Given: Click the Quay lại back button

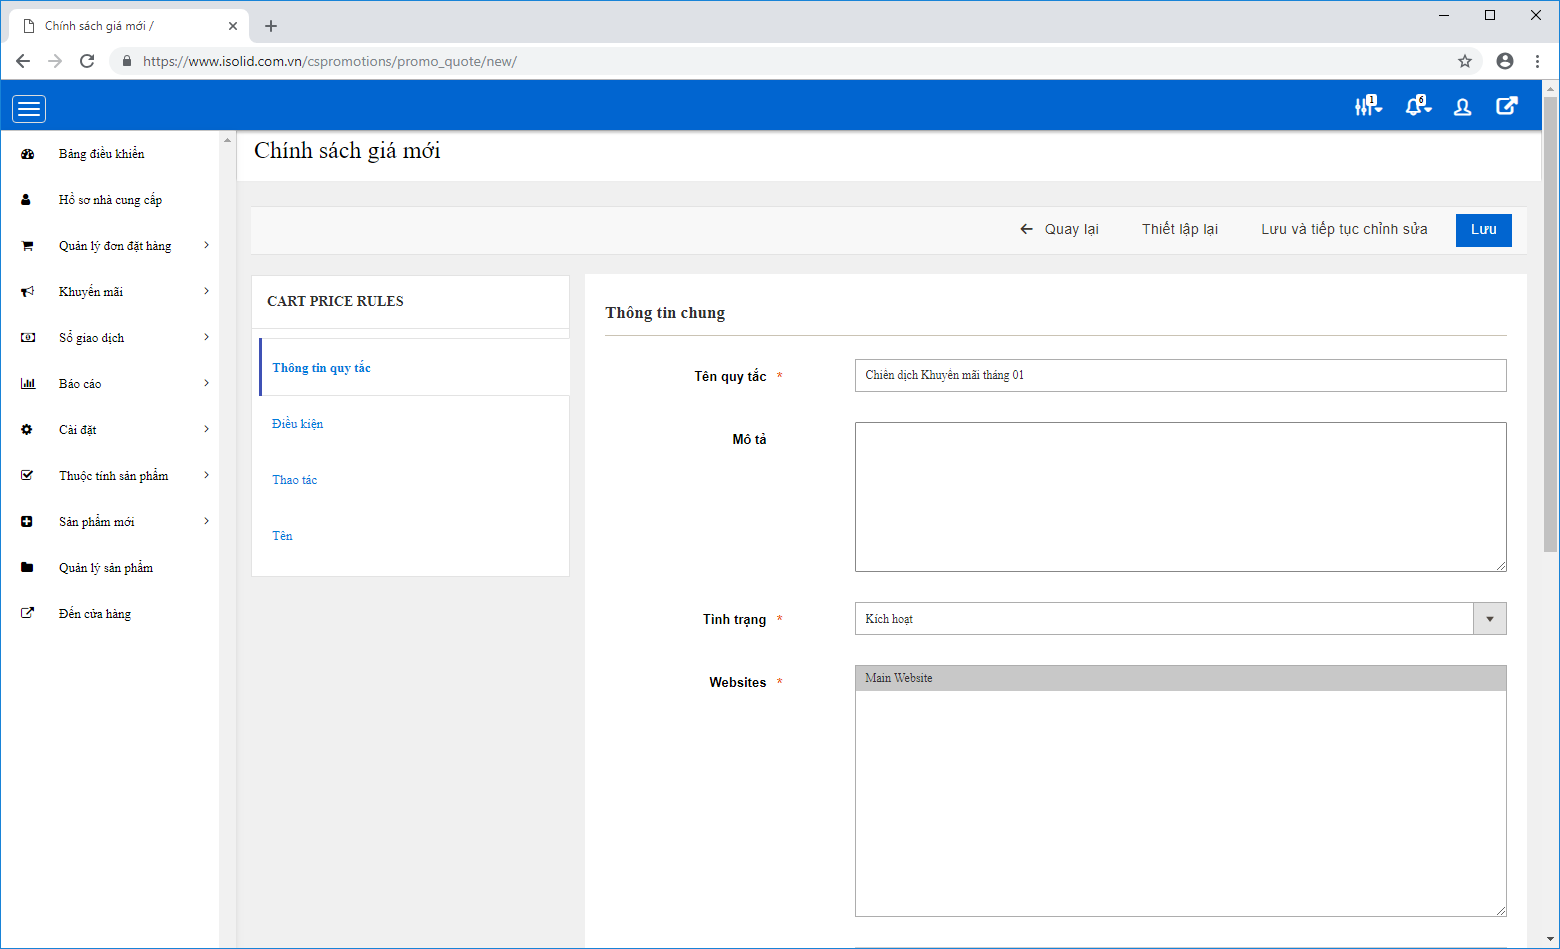Looking at the screenshot, I should 1059,229.
